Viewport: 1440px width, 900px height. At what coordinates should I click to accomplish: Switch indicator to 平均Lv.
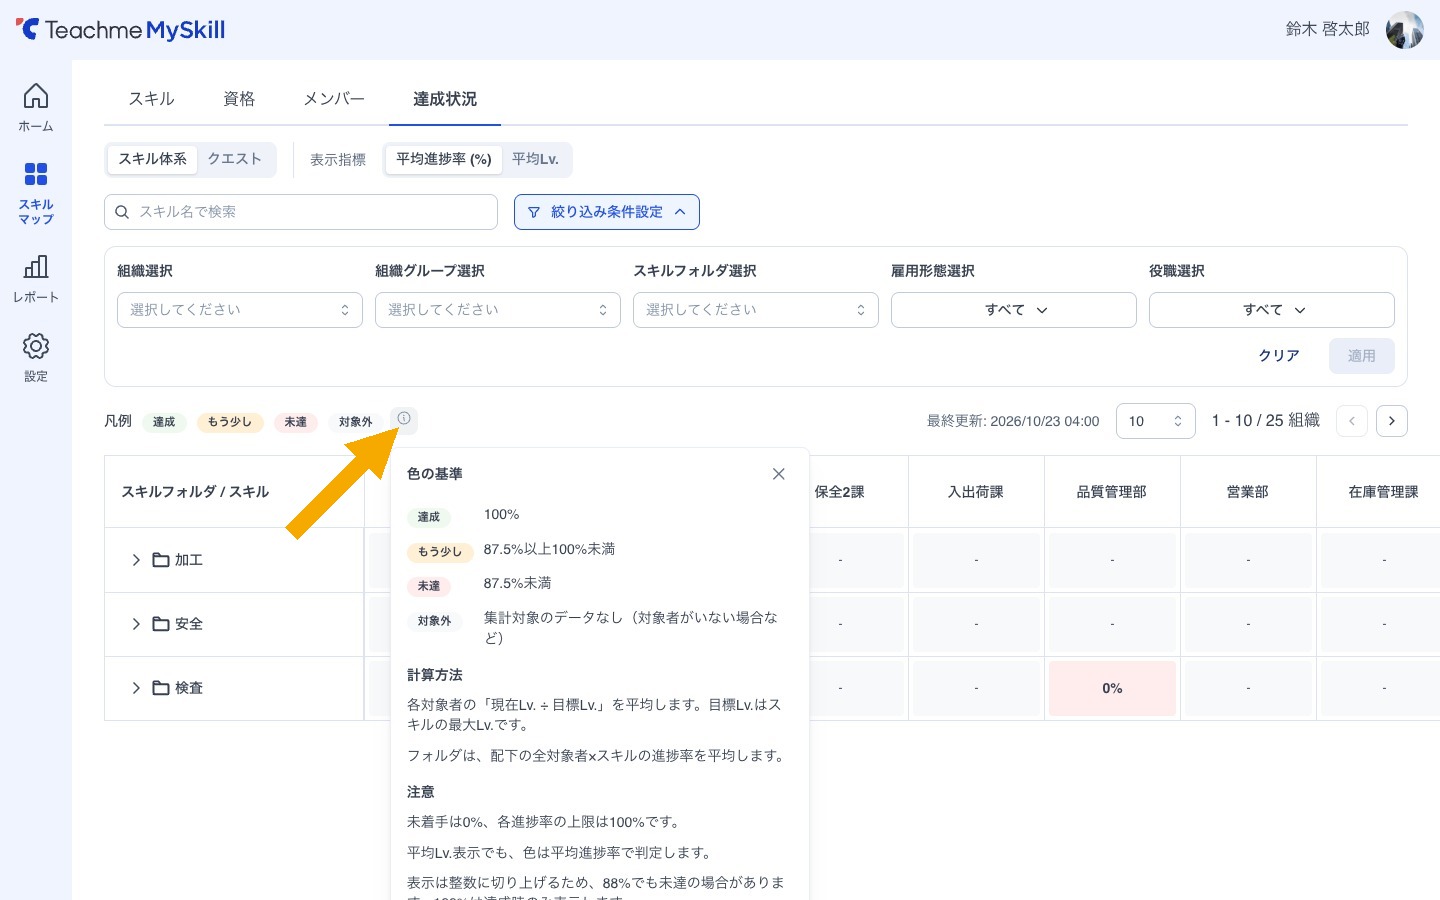point(535,159)
